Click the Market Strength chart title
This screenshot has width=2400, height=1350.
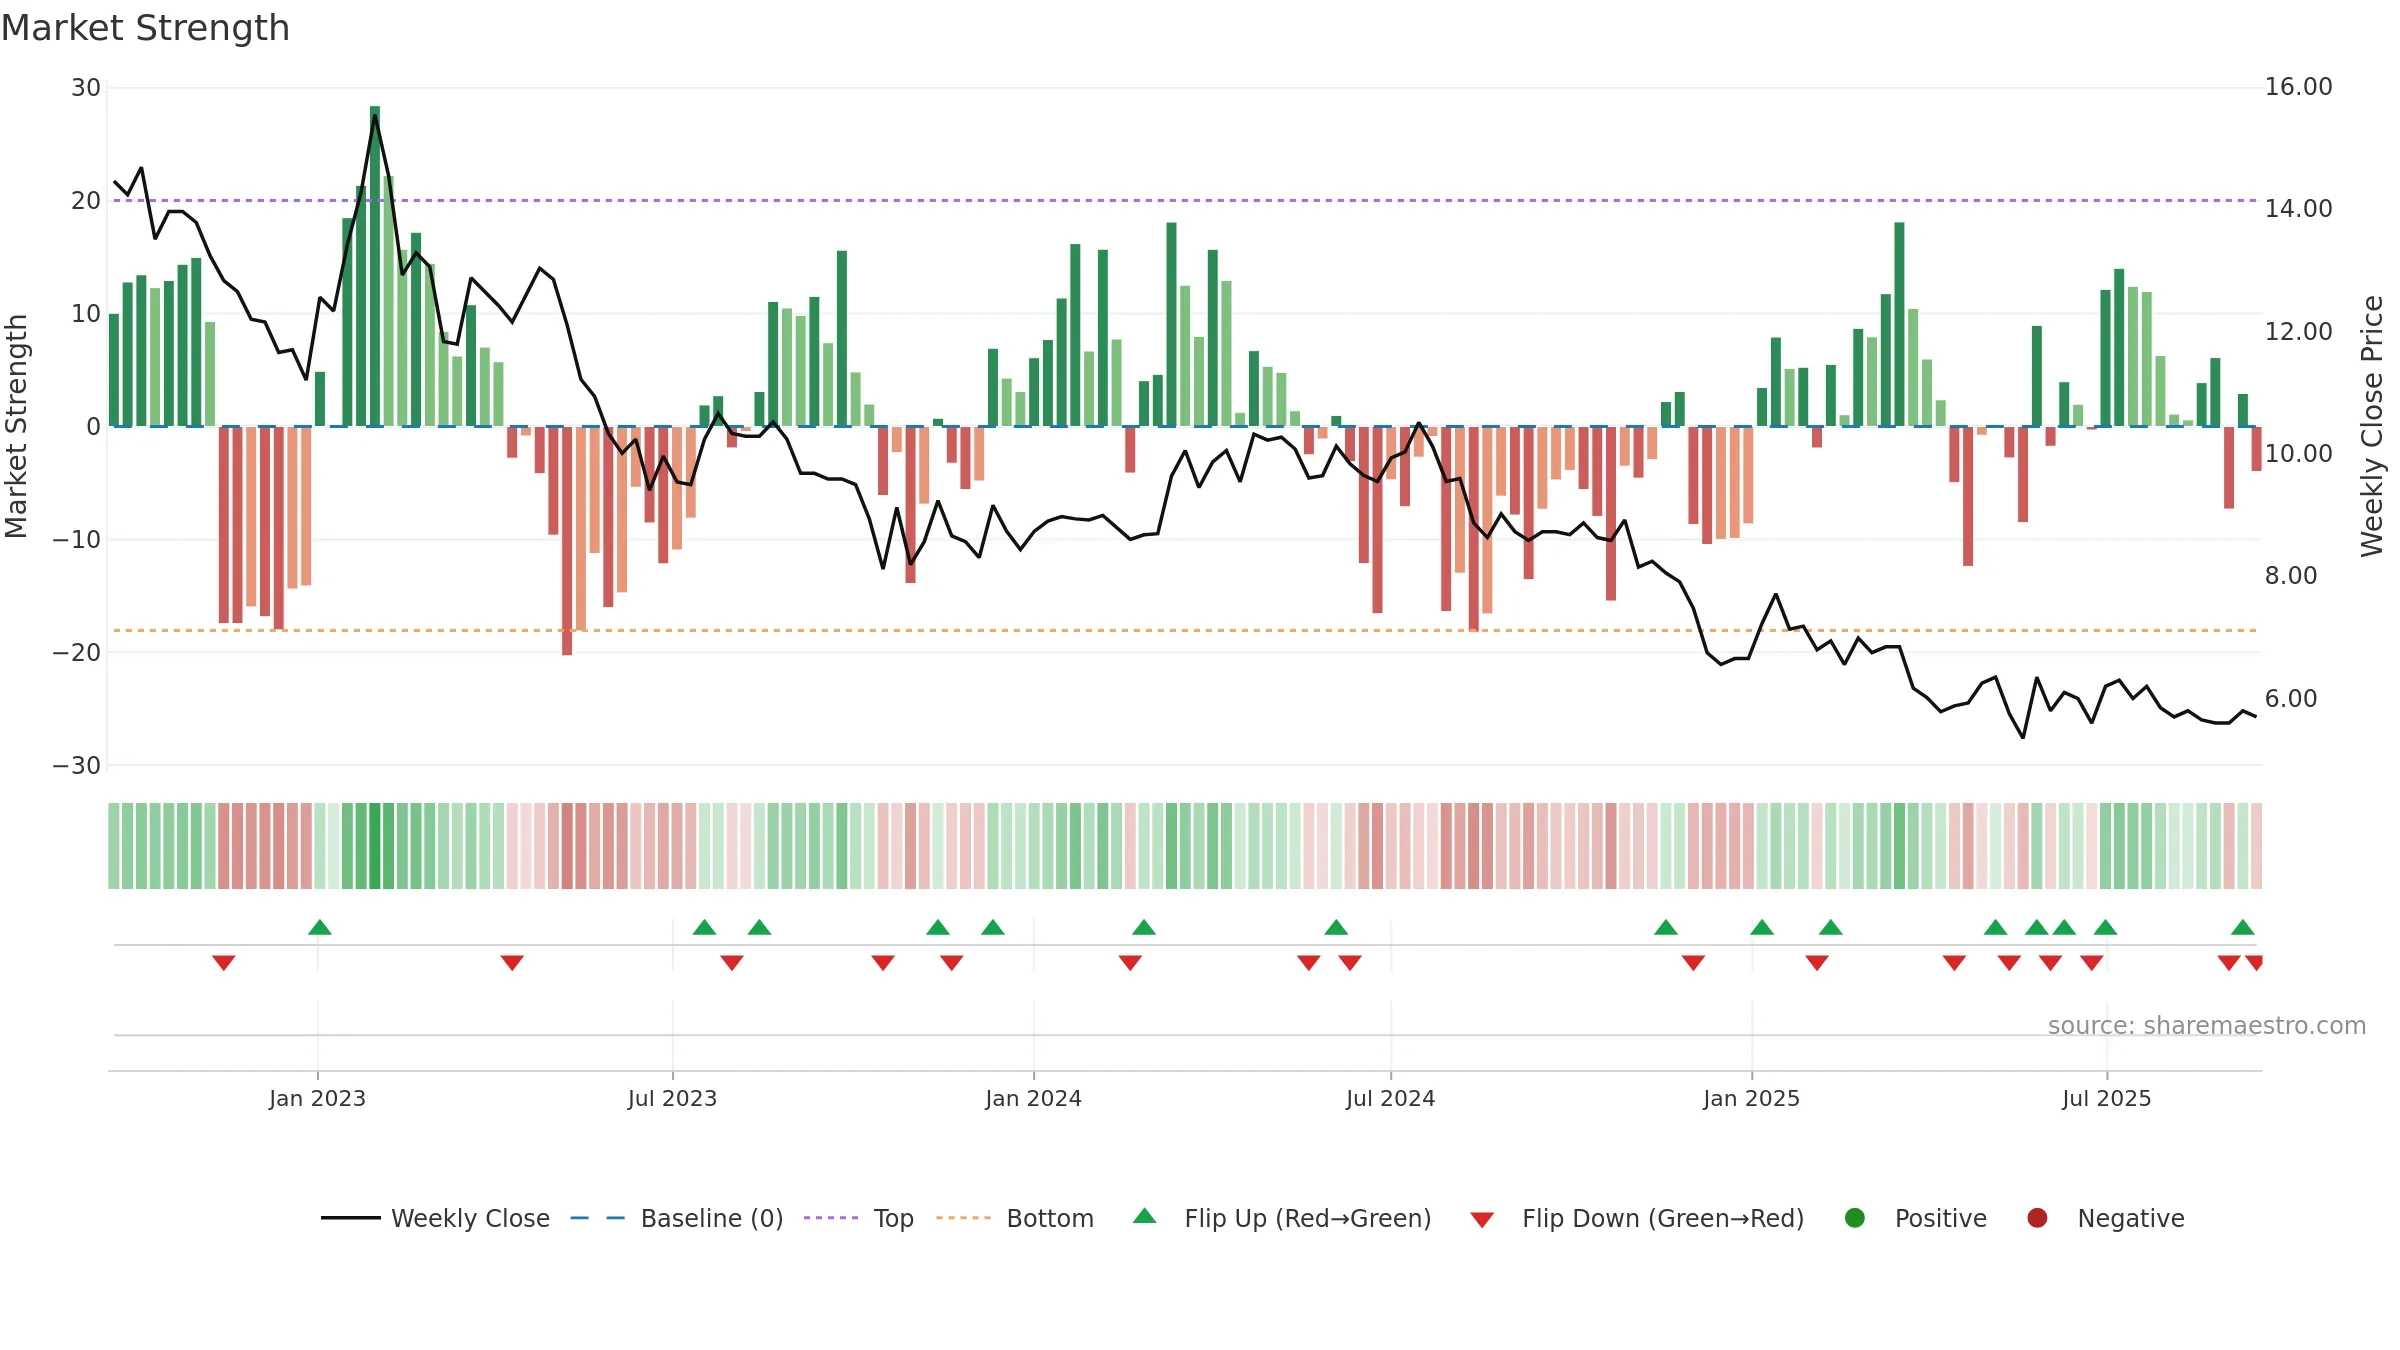pyautogui.click(x=145, y=28)
